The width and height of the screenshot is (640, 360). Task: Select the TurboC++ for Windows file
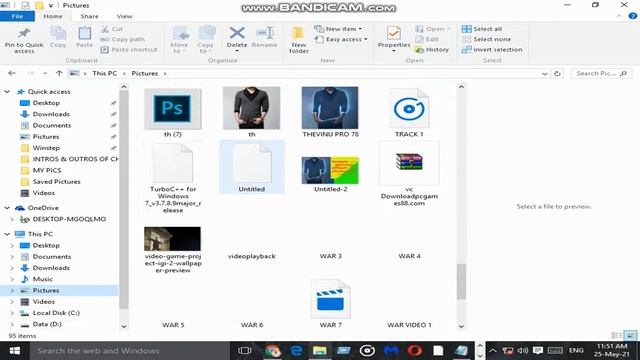coord(173,178)
